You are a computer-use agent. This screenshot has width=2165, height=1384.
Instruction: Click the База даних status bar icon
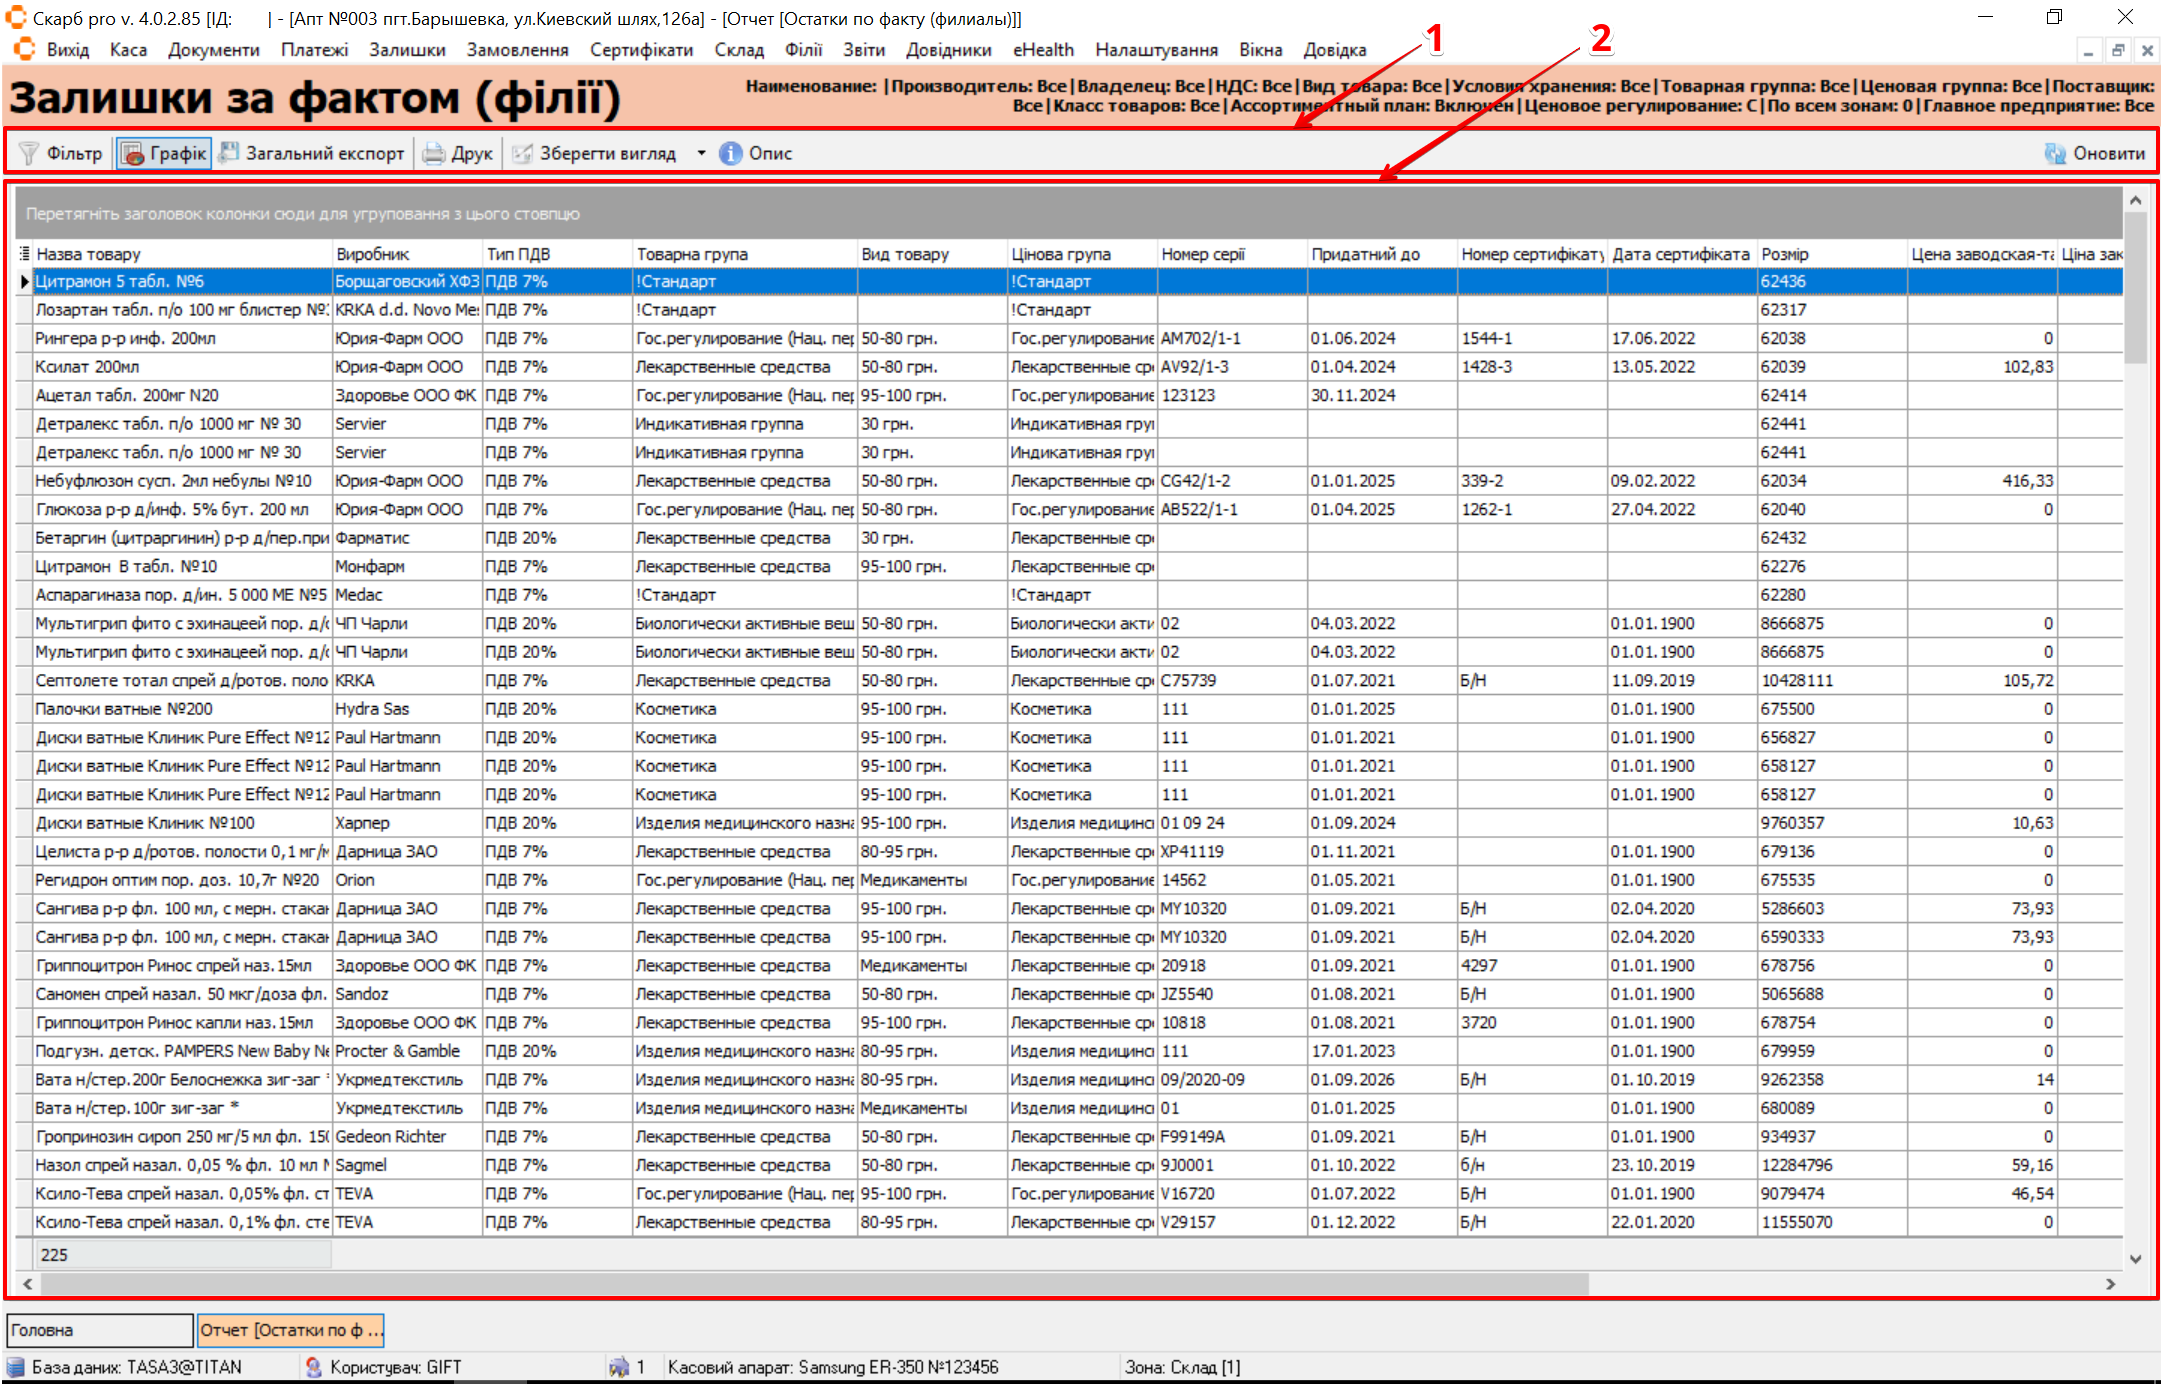pyautogui.click(x=16, y=1367)
